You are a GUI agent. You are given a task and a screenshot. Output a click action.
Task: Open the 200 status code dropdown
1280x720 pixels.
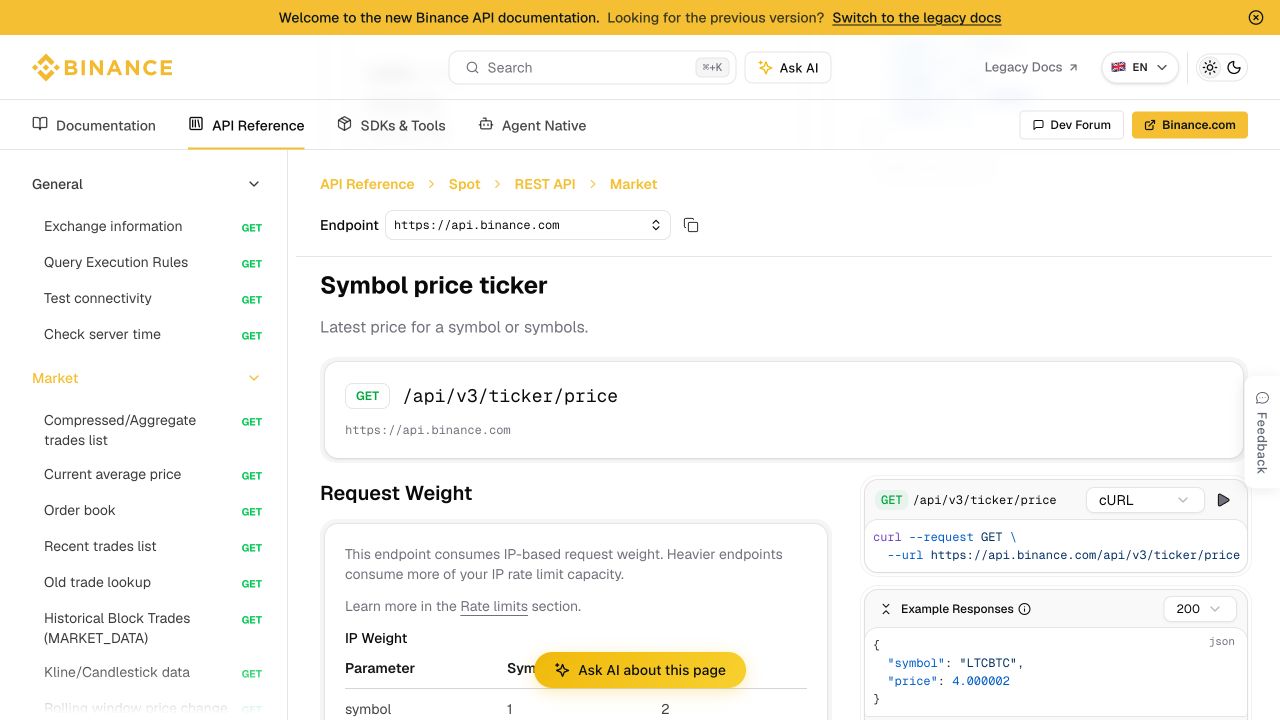click(x=1200, y=609)
